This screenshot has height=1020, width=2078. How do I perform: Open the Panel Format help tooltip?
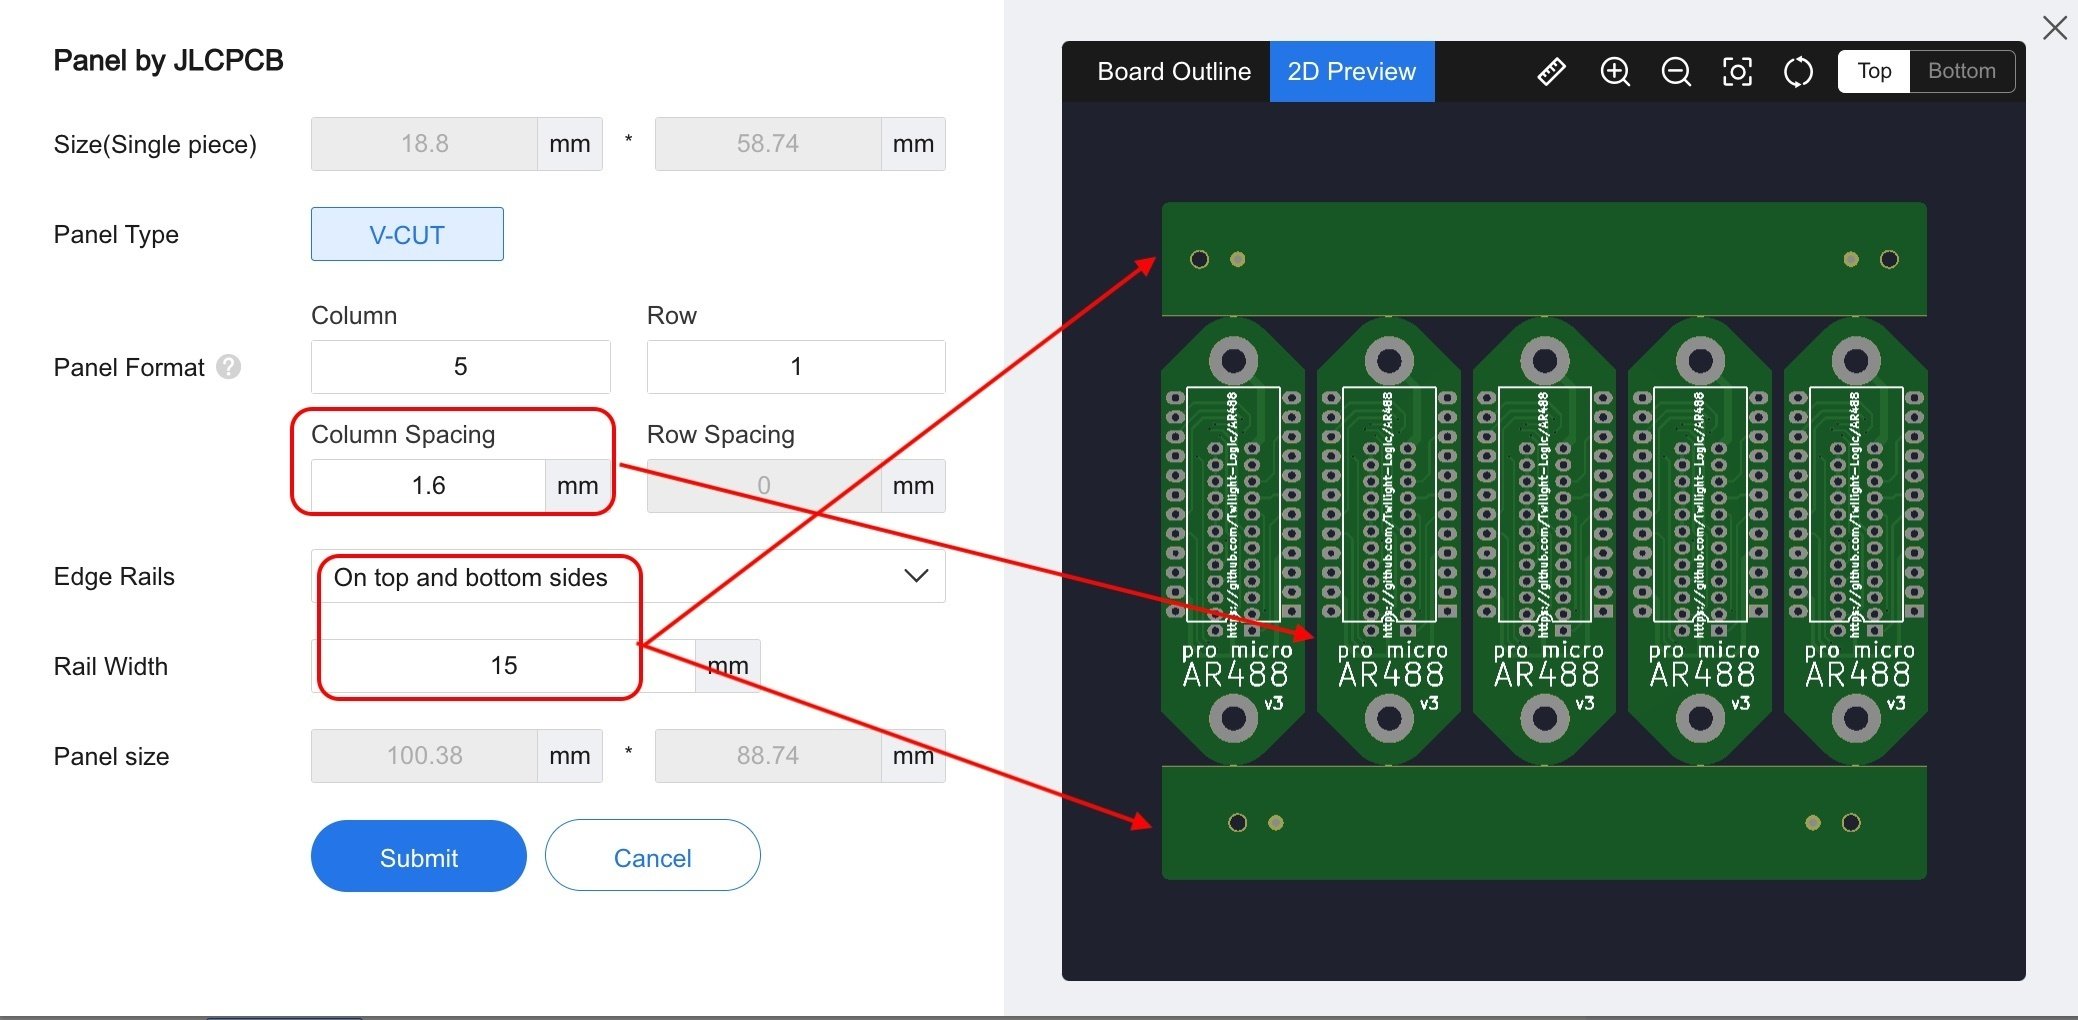pyautogui.click(x=228, y=367)
